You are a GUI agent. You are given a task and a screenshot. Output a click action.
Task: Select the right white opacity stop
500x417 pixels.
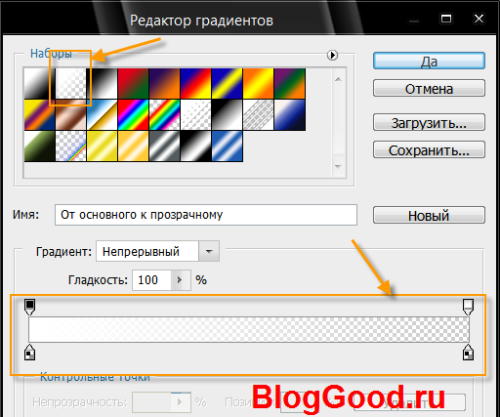pyautogui.click(x=468, y=307)
